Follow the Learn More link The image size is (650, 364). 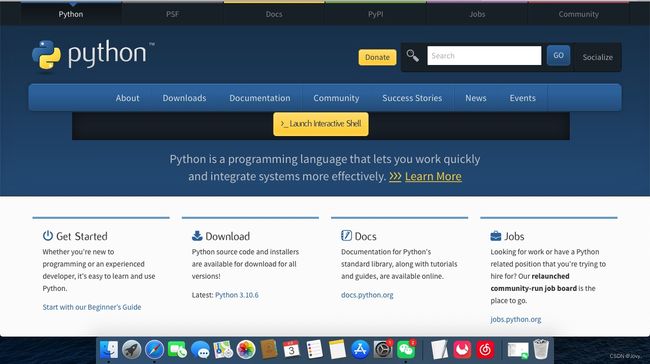pyautogui.click(x=433, y=176)
